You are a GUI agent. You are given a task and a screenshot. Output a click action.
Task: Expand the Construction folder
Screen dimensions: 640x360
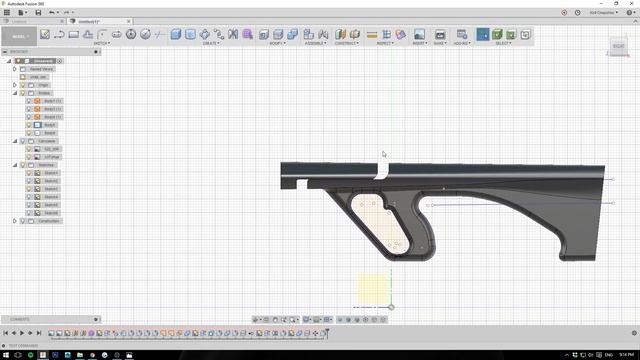tap(15, 221)
